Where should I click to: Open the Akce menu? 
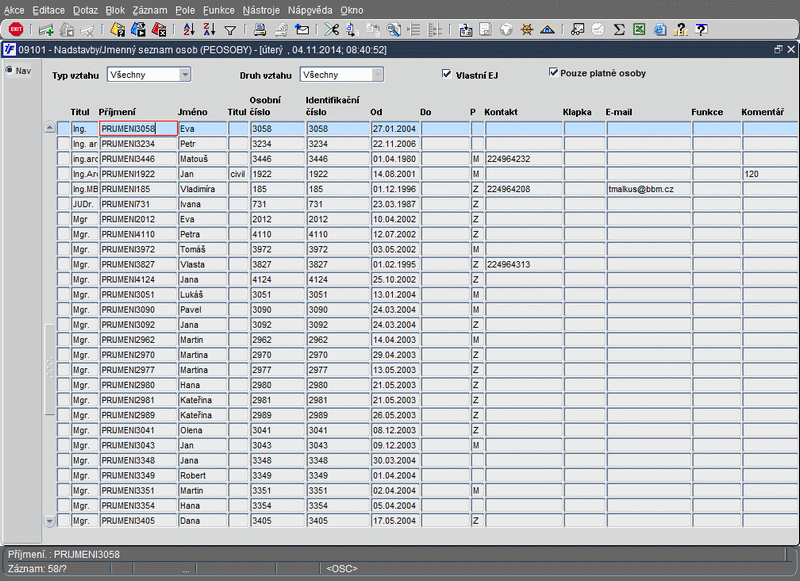(x=14, y=10)
